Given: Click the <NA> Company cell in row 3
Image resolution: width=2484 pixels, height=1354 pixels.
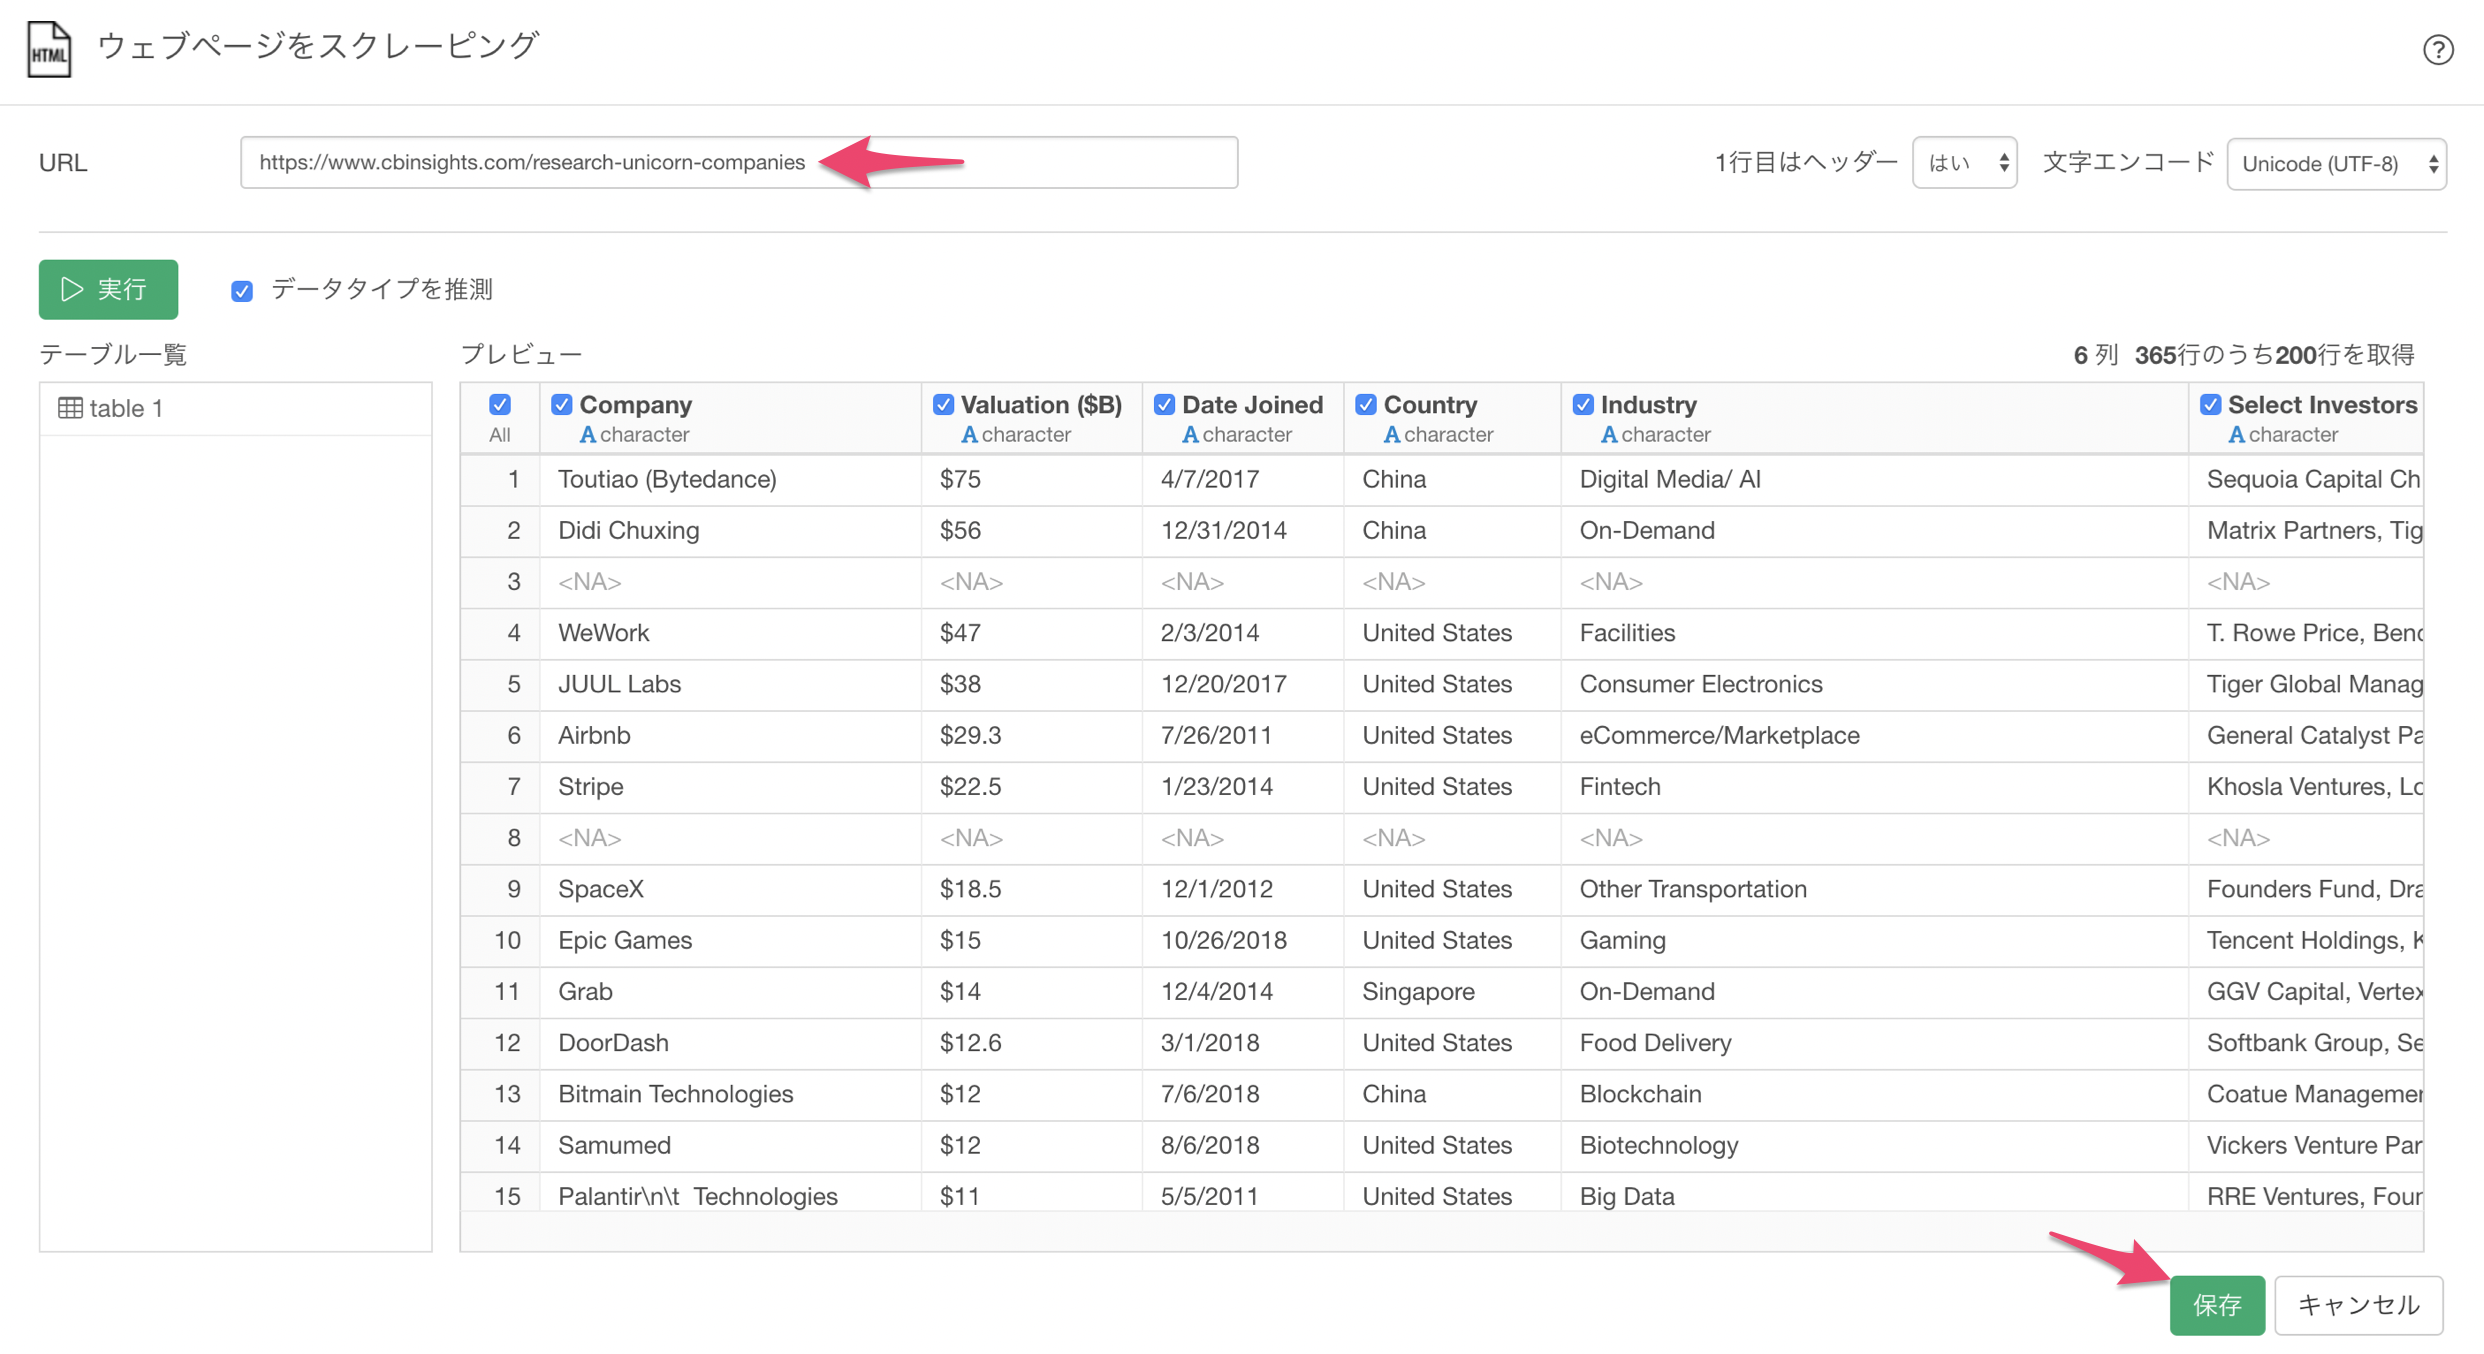Looking at the screenshot, I should point(731,582).
